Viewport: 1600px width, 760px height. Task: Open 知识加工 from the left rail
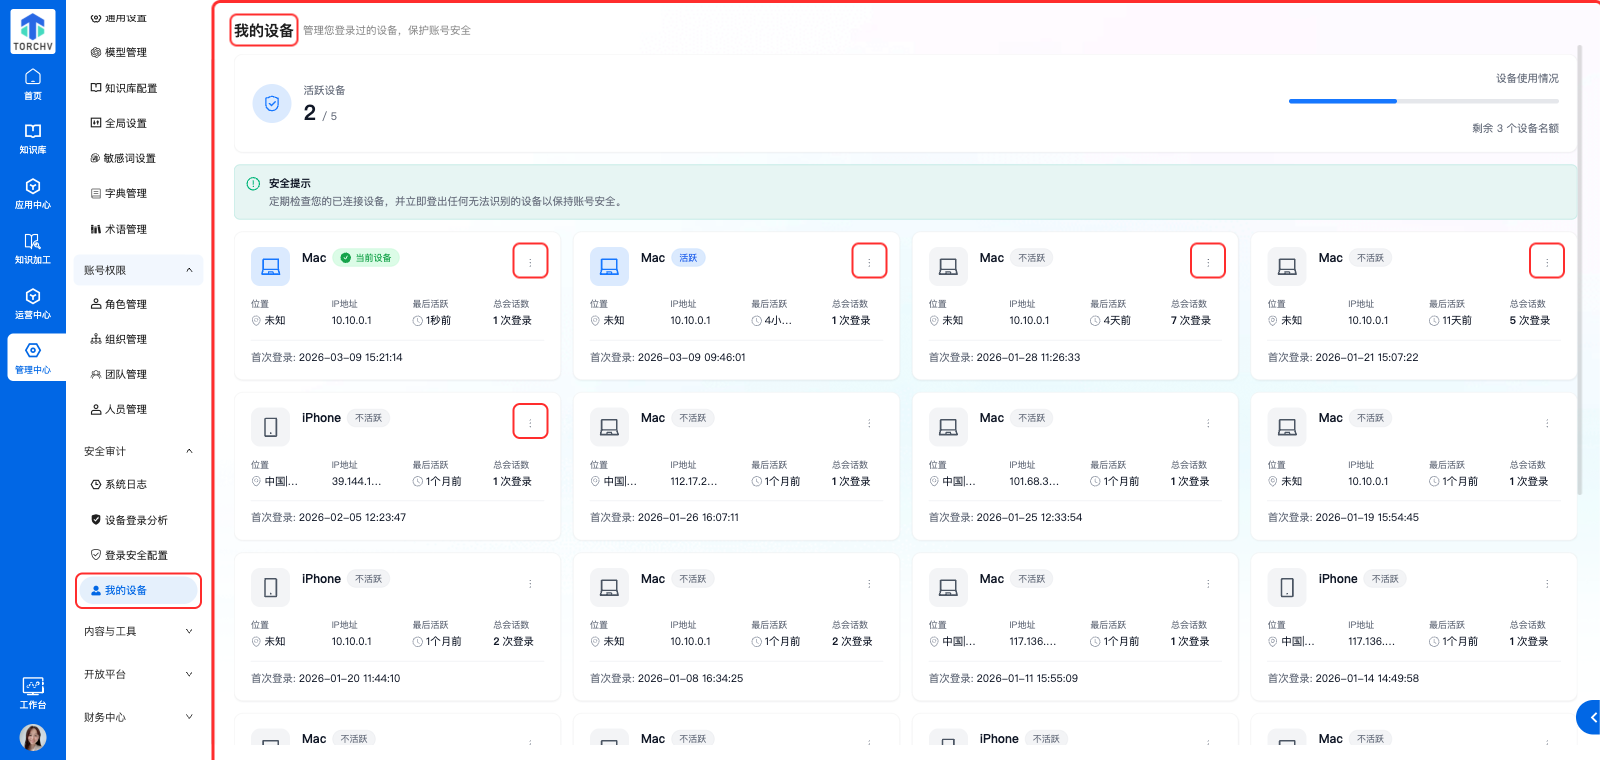pyautogui.click(x=33, y=249)
